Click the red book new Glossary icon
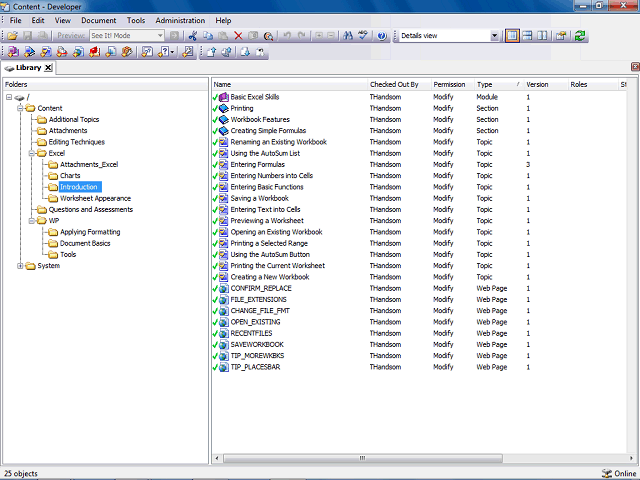 pos(95,52)
